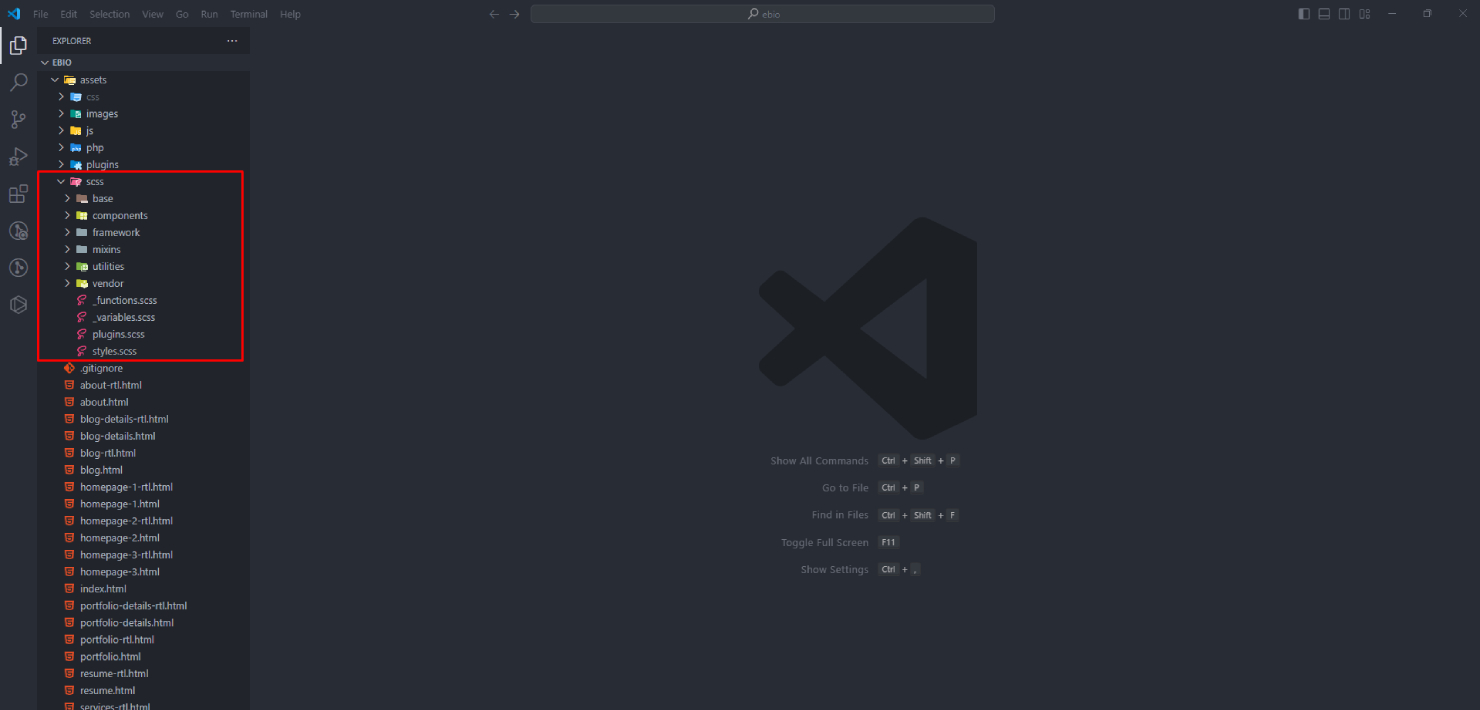Open the file "blog-details.html"
1480x710 pixels.
tap(117, 436)
